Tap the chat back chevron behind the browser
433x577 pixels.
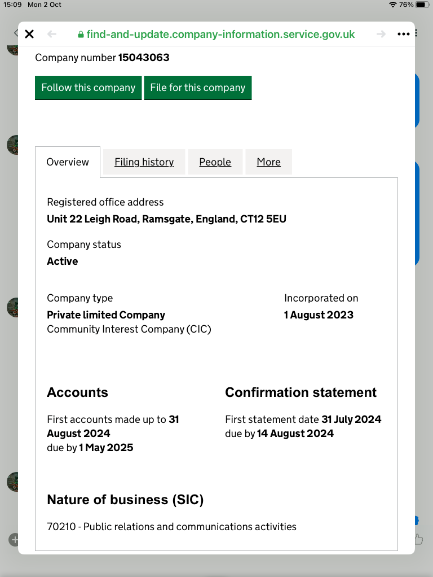(16, 33)
